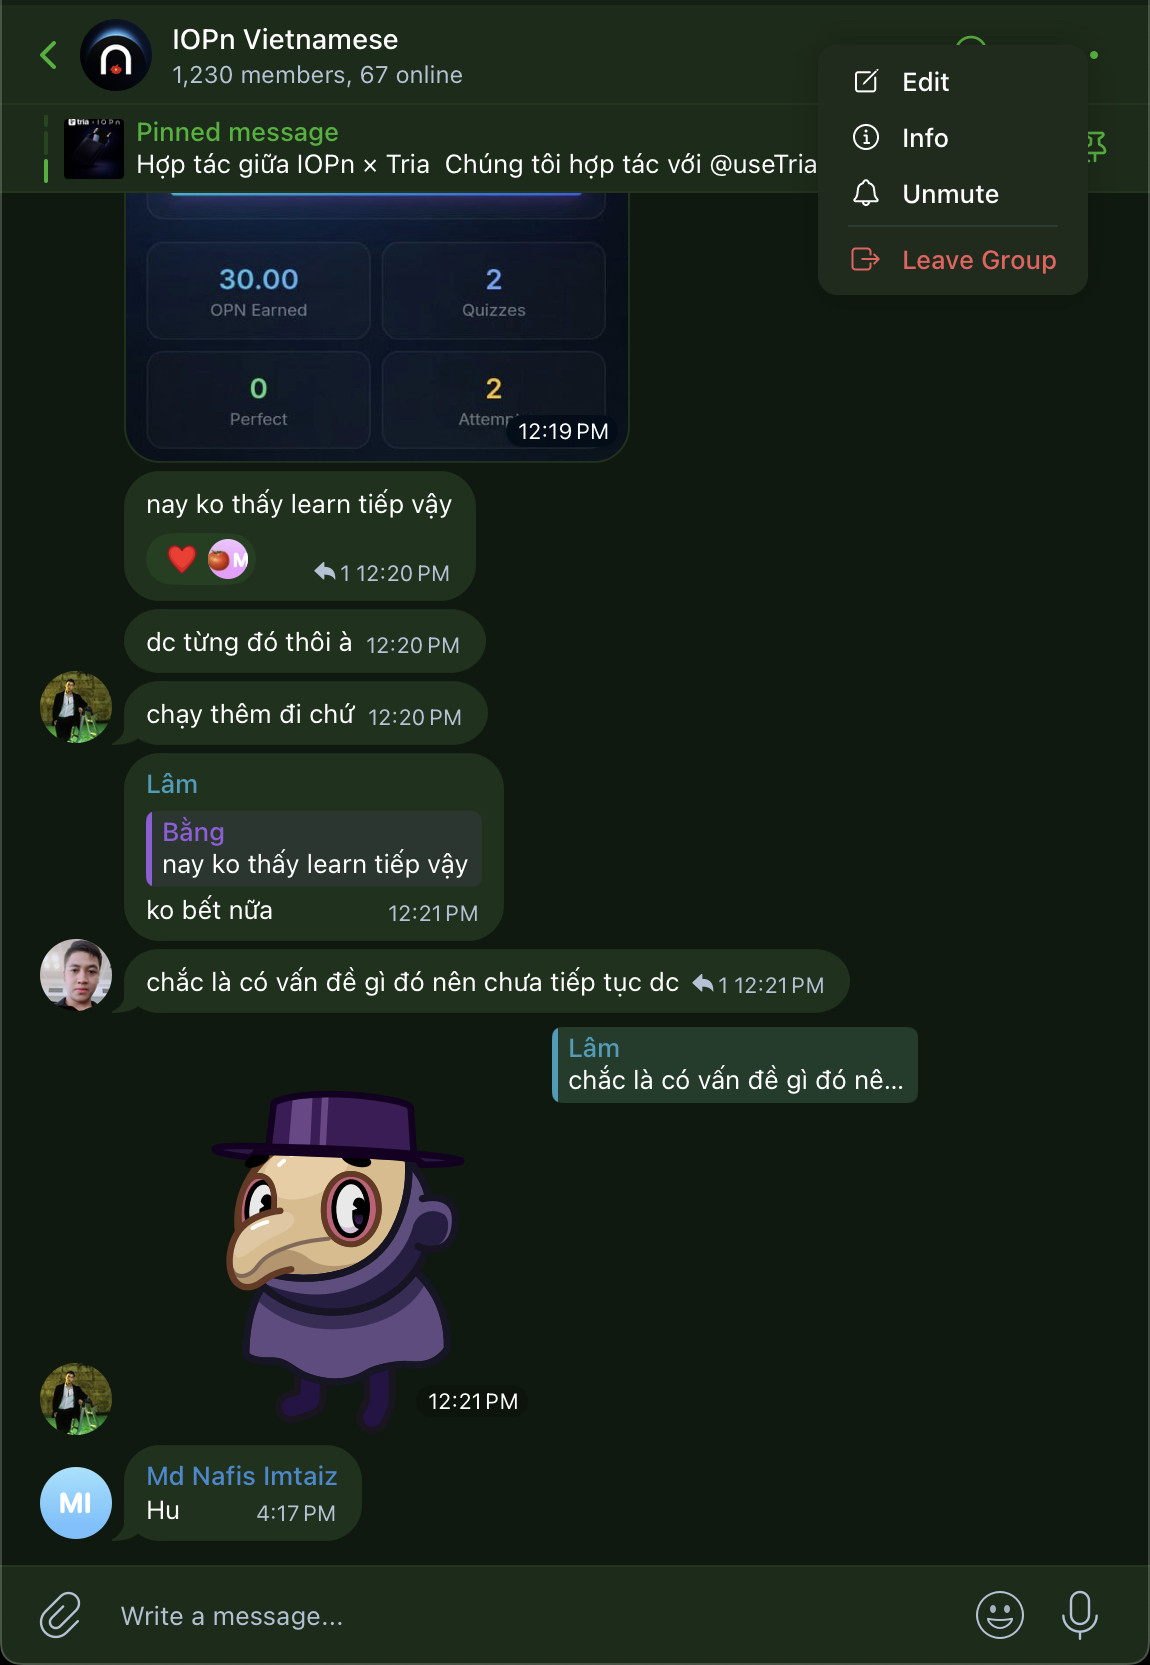Click the paperclip attachment icon
1150x1665 pixels.
pyautogui.click(x=60, y=1615)
